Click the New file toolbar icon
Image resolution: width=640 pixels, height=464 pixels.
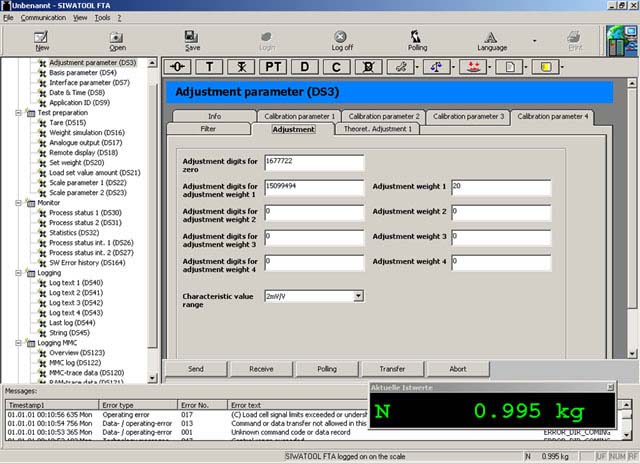coord(42,40)
